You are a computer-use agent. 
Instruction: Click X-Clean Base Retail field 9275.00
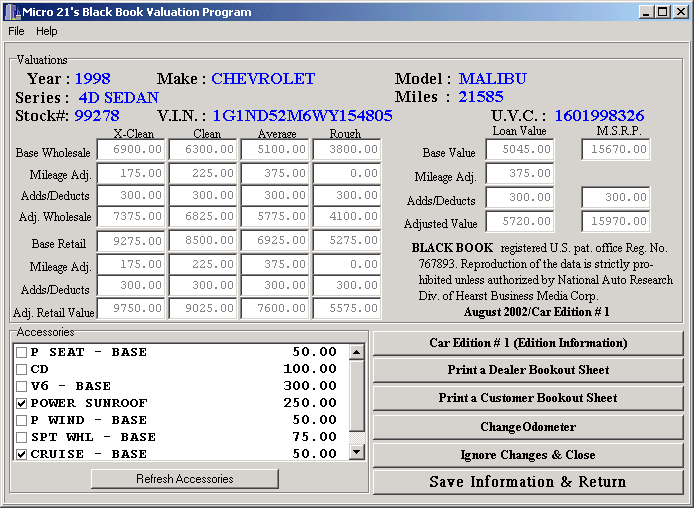coord(131,241)
